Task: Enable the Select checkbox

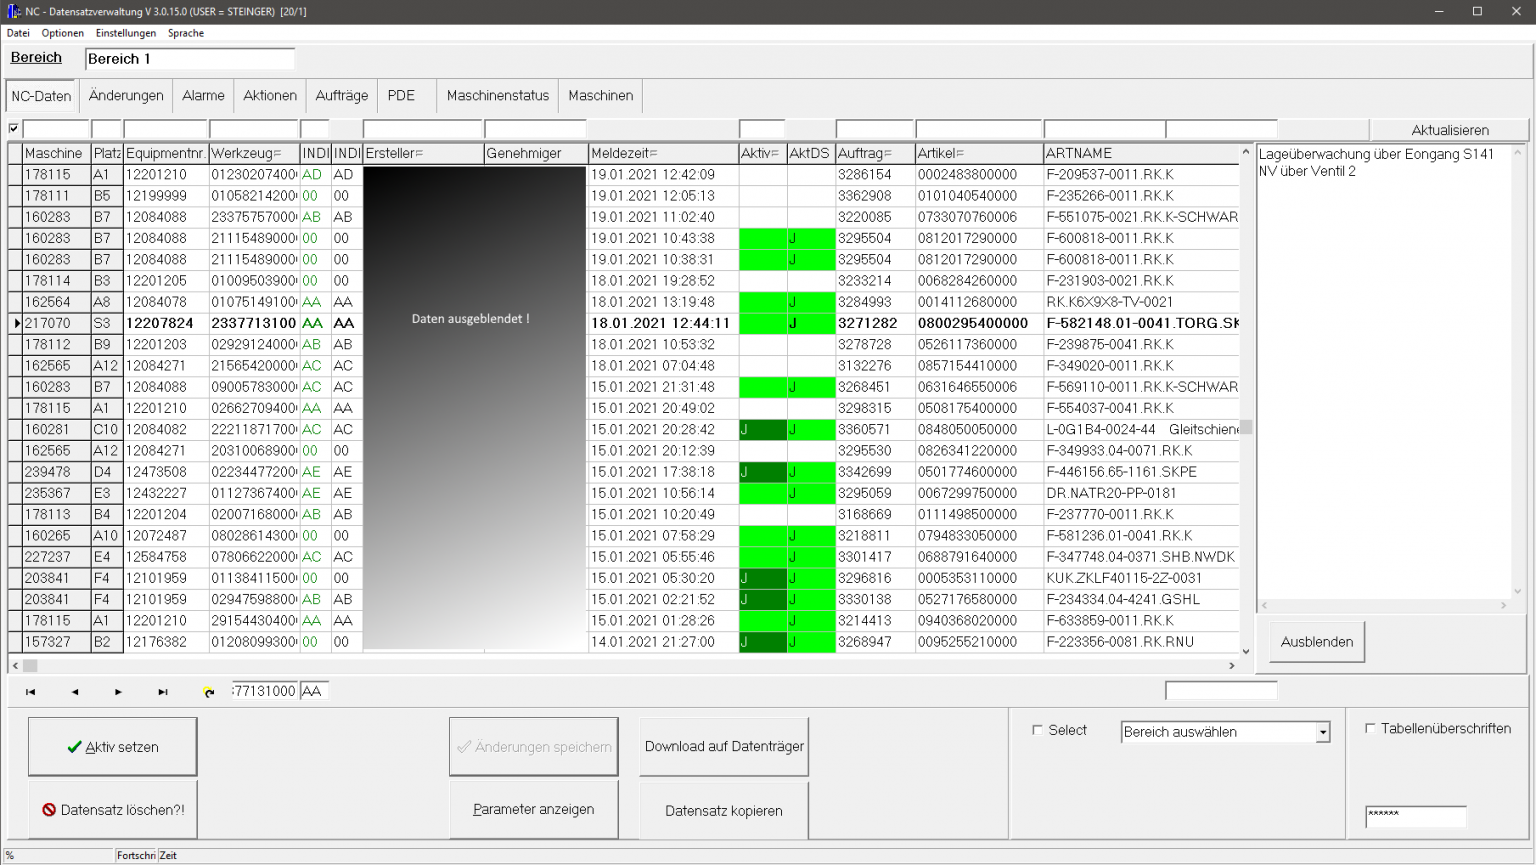Action: pos(1037,730)
